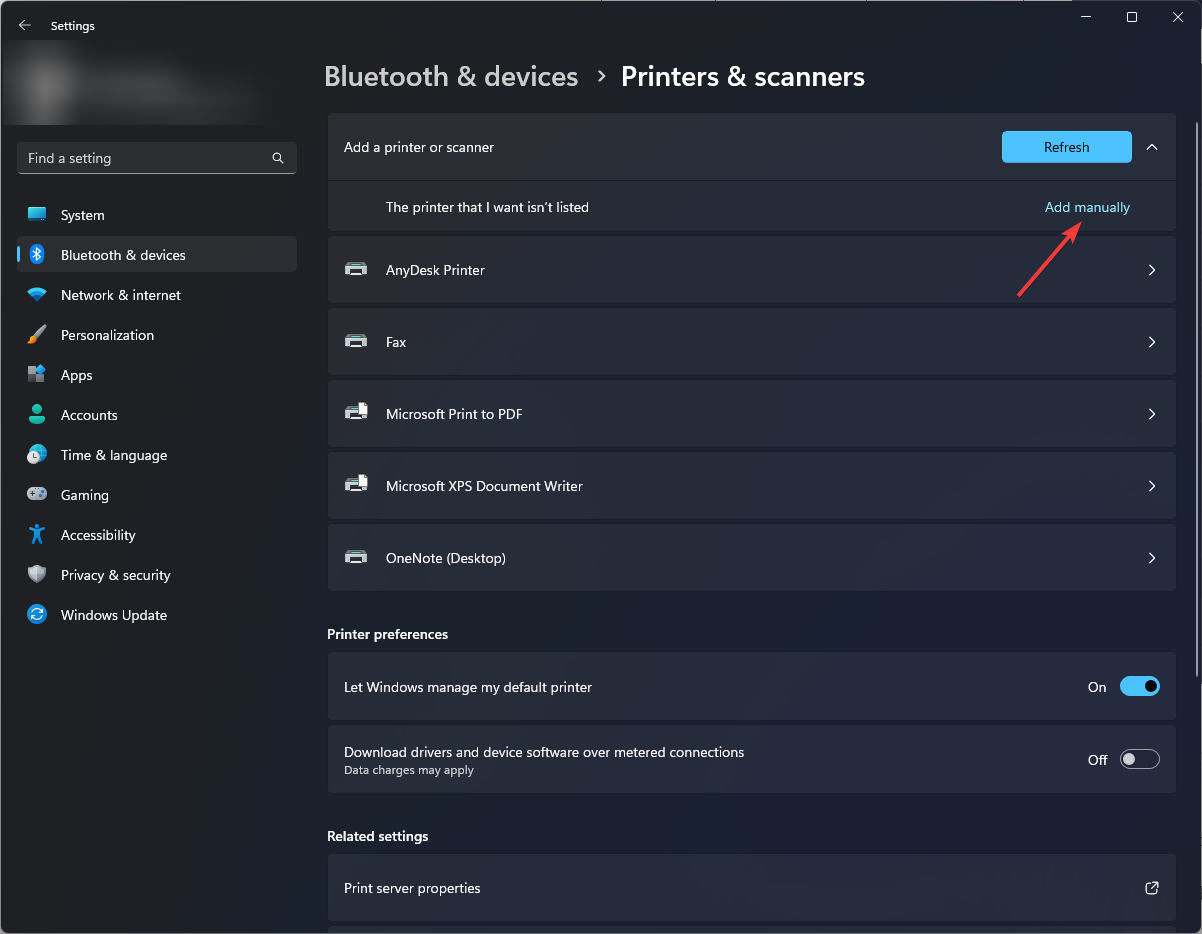Open the Fax row chevron
The image size is (1202, 934).
coord(1152,342)
